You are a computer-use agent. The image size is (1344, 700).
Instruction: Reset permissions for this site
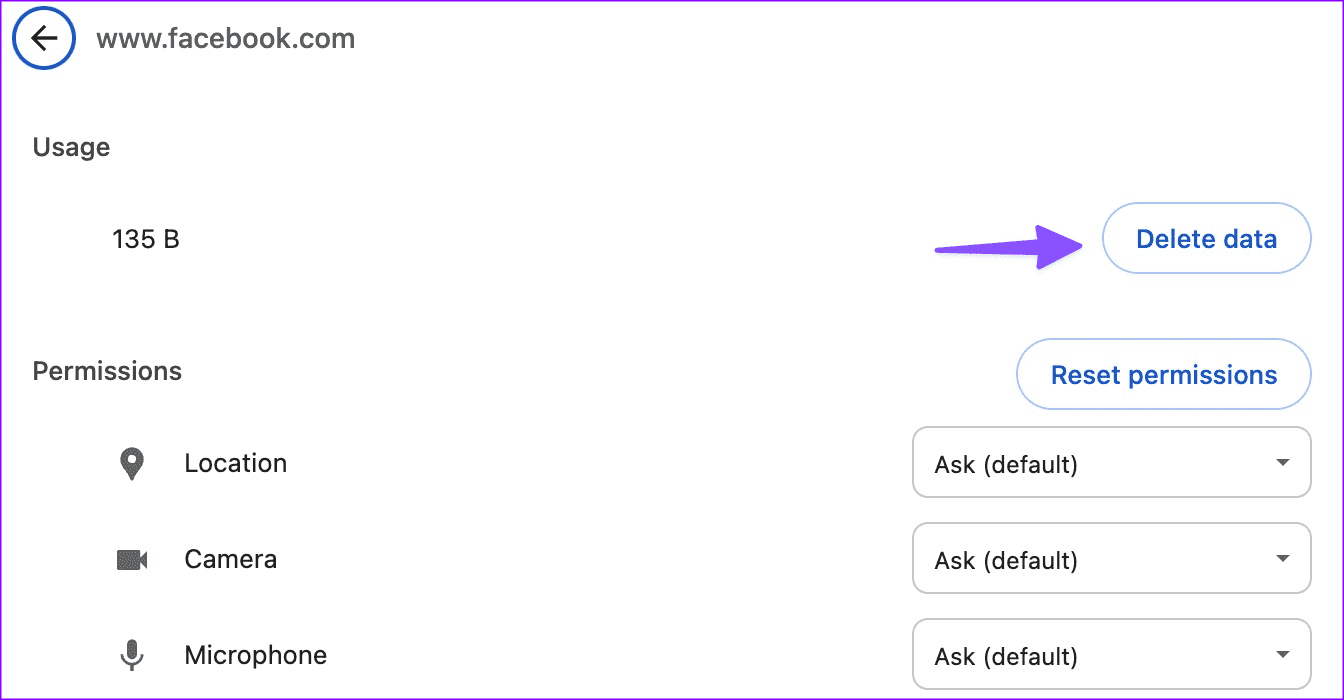coord(1164,375)
